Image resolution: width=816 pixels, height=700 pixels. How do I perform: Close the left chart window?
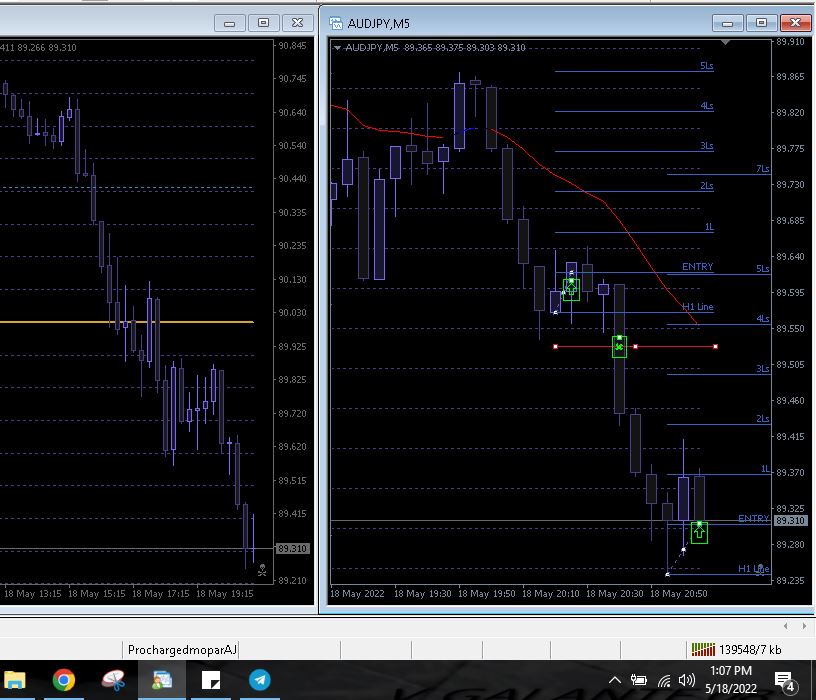297,23
